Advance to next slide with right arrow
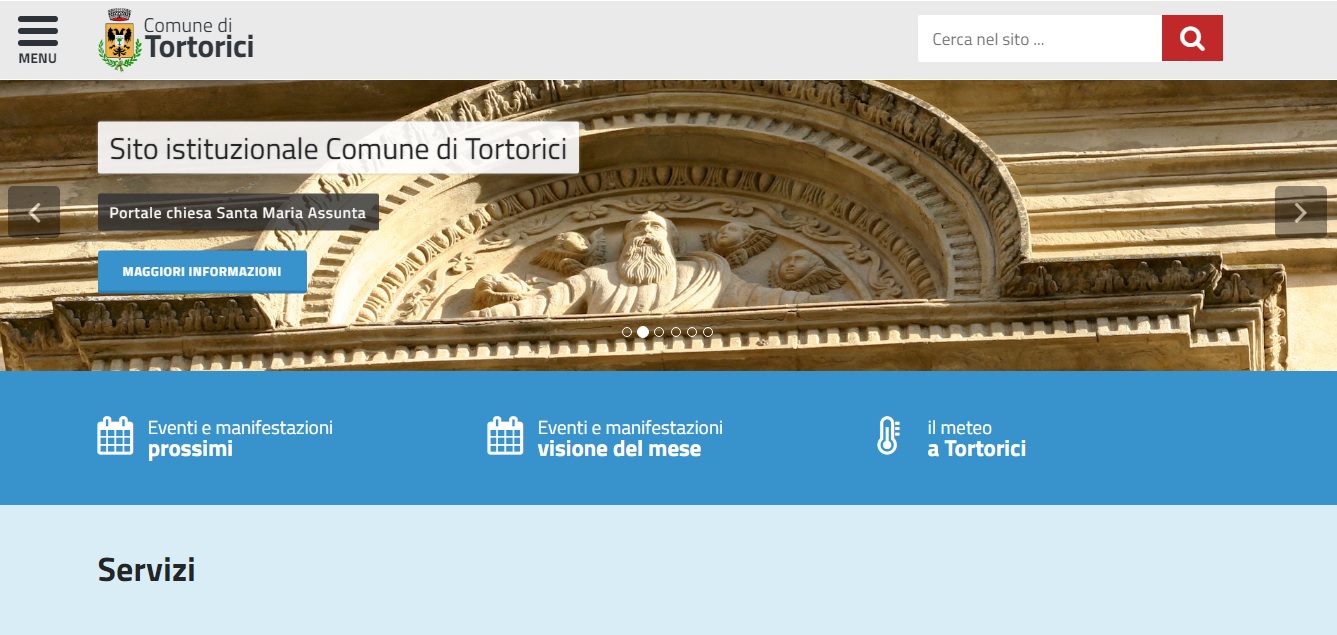Screen dimensions: 1337x635 1301,212
